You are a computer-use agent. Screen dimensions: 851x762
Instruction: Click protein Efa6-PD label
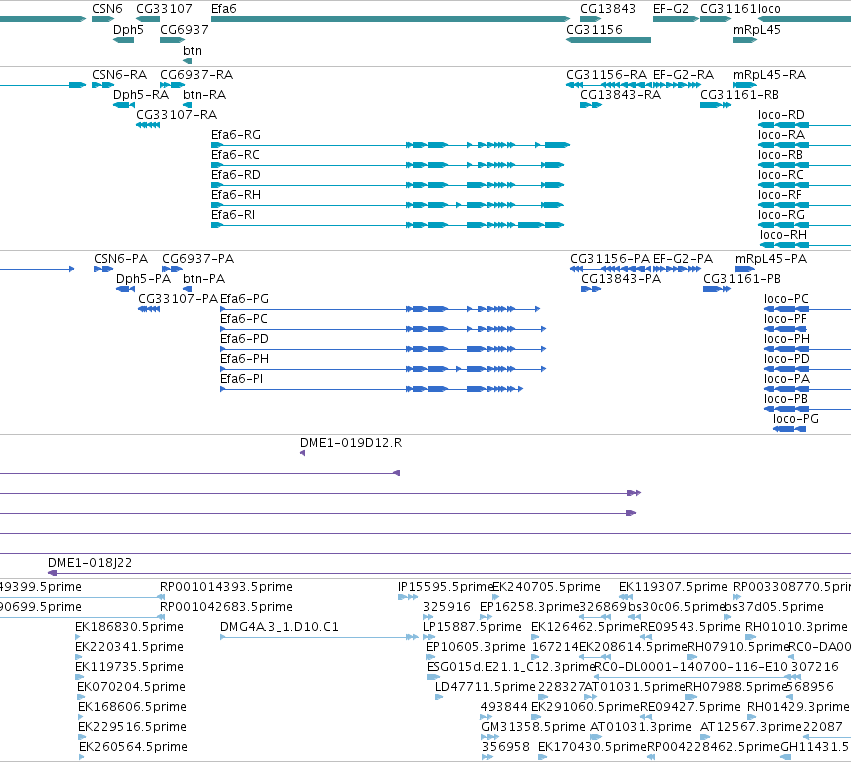click(244, 339)
